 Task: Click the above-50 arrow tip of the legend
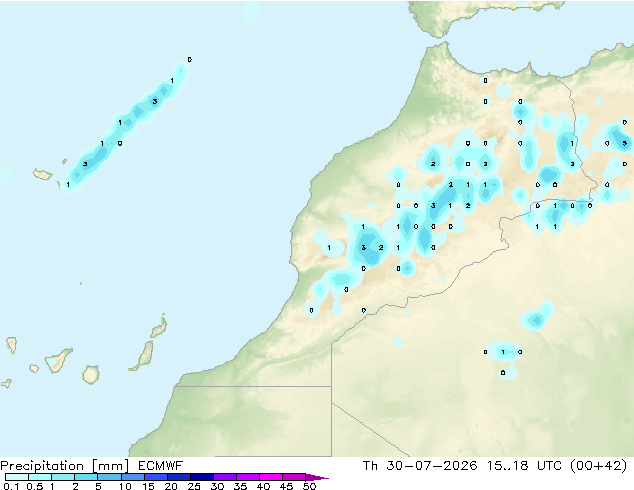[317, 477]
